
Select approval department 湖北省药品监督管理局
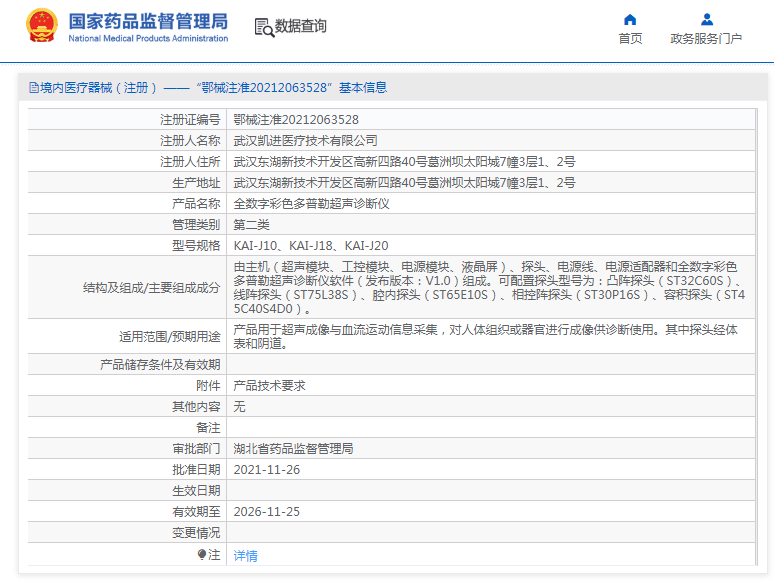293,448
